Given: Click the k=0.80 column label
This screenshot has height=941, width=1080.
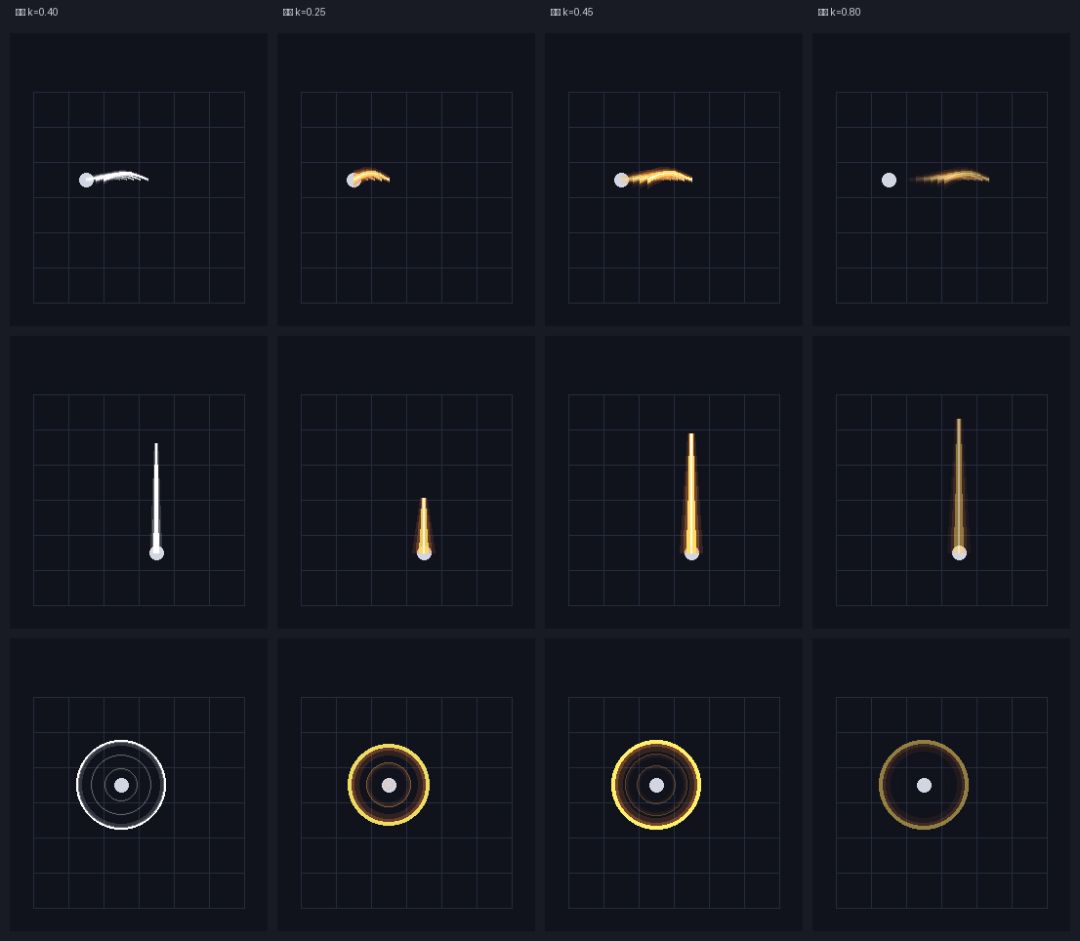Looking at the screenshot, I should click(x=839, y=12).
